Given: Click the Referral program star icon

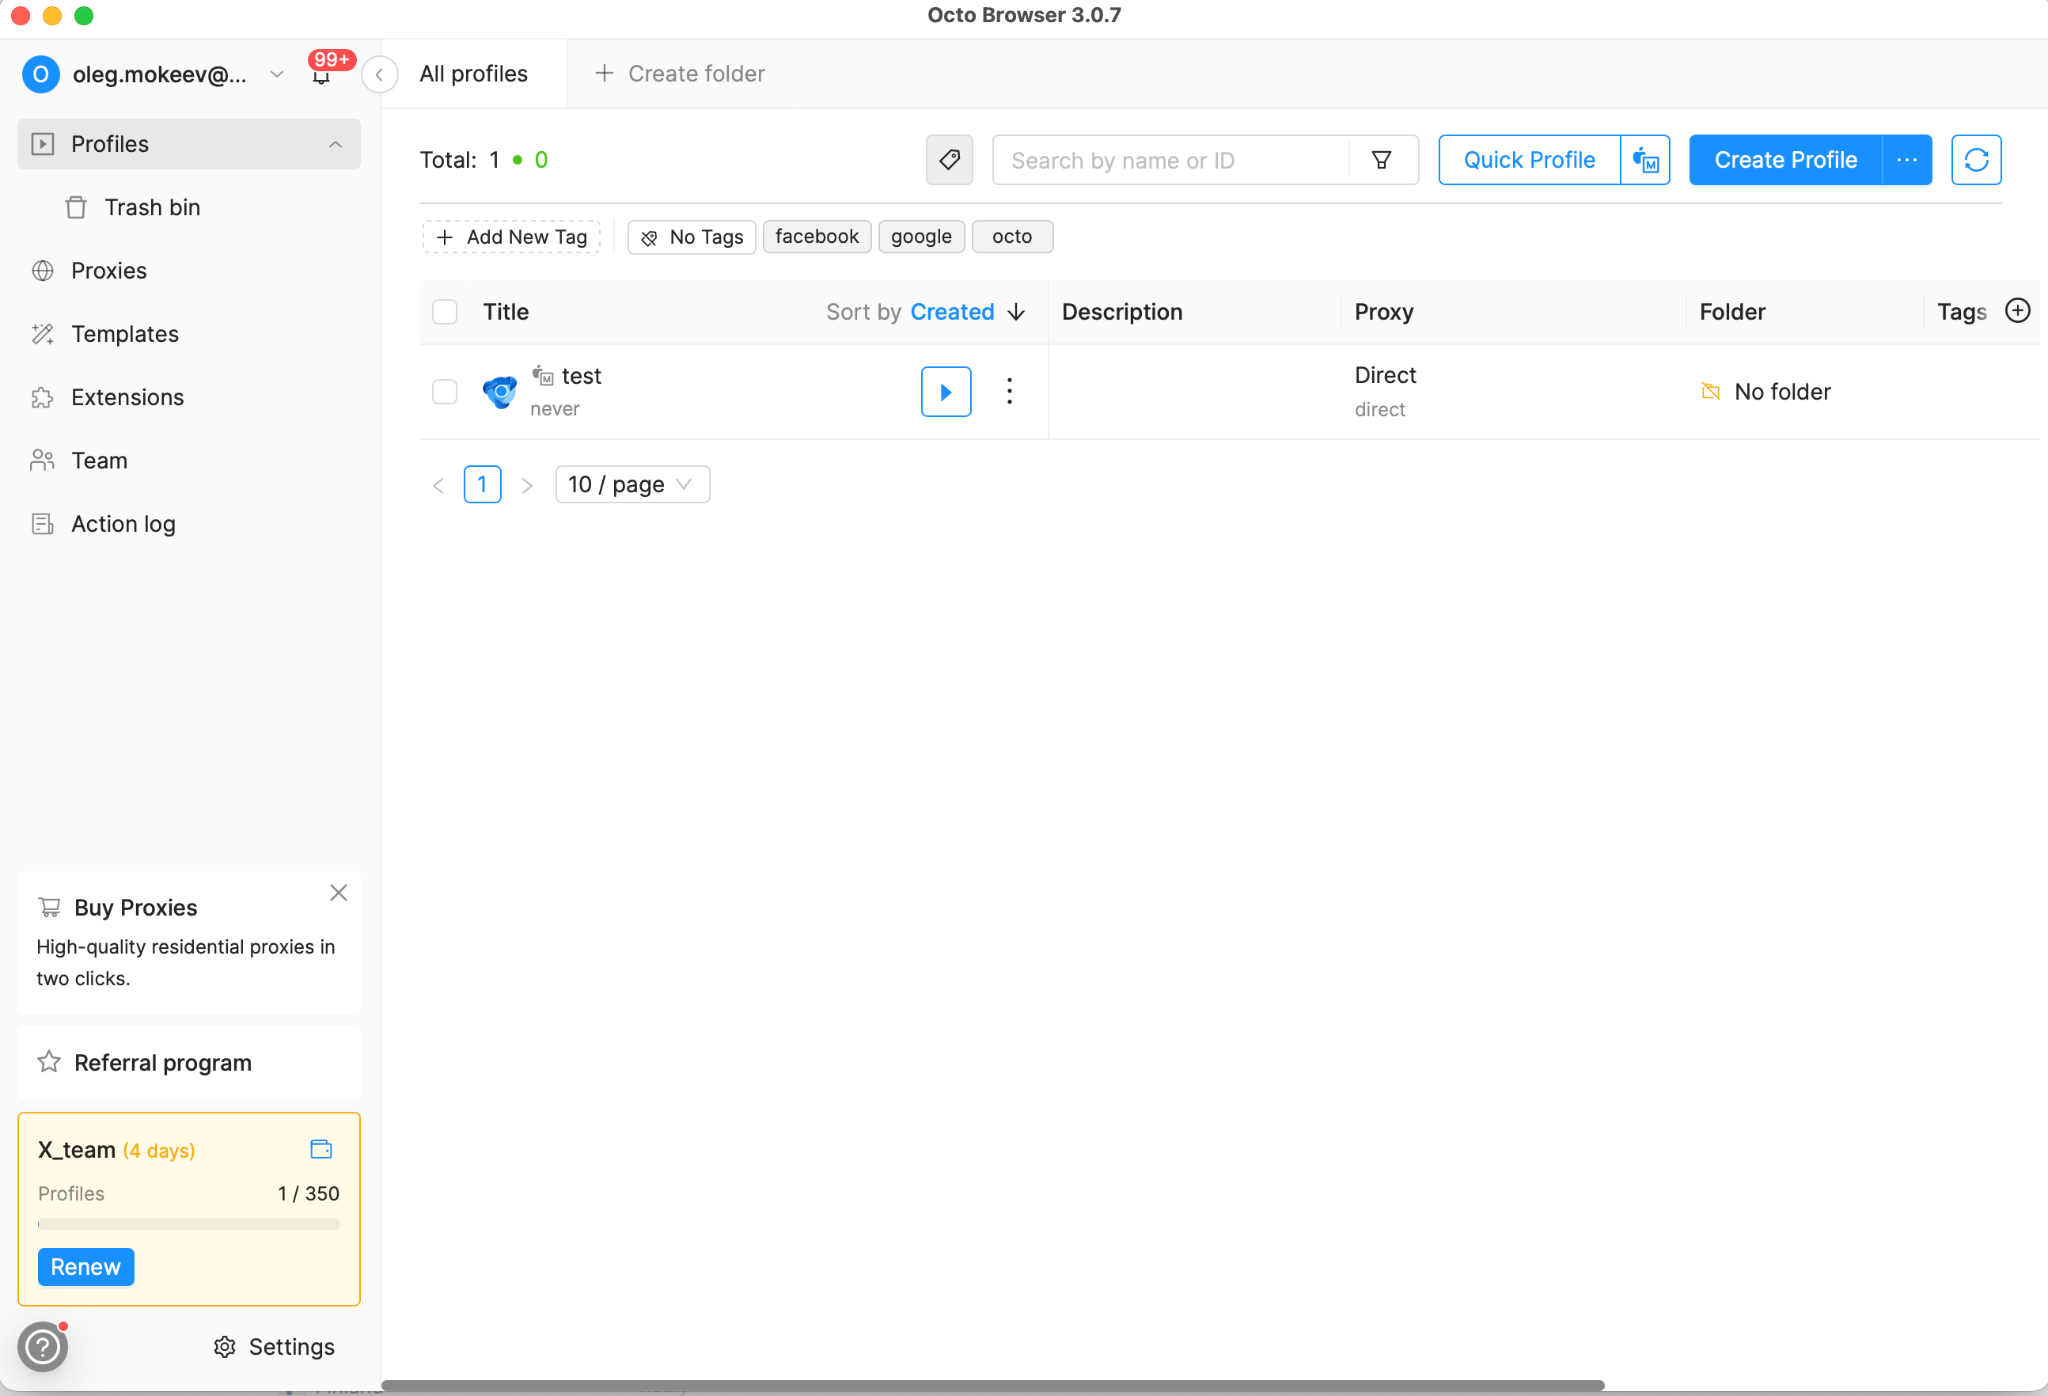Looking at the screenshot, I should point(49,1062).
